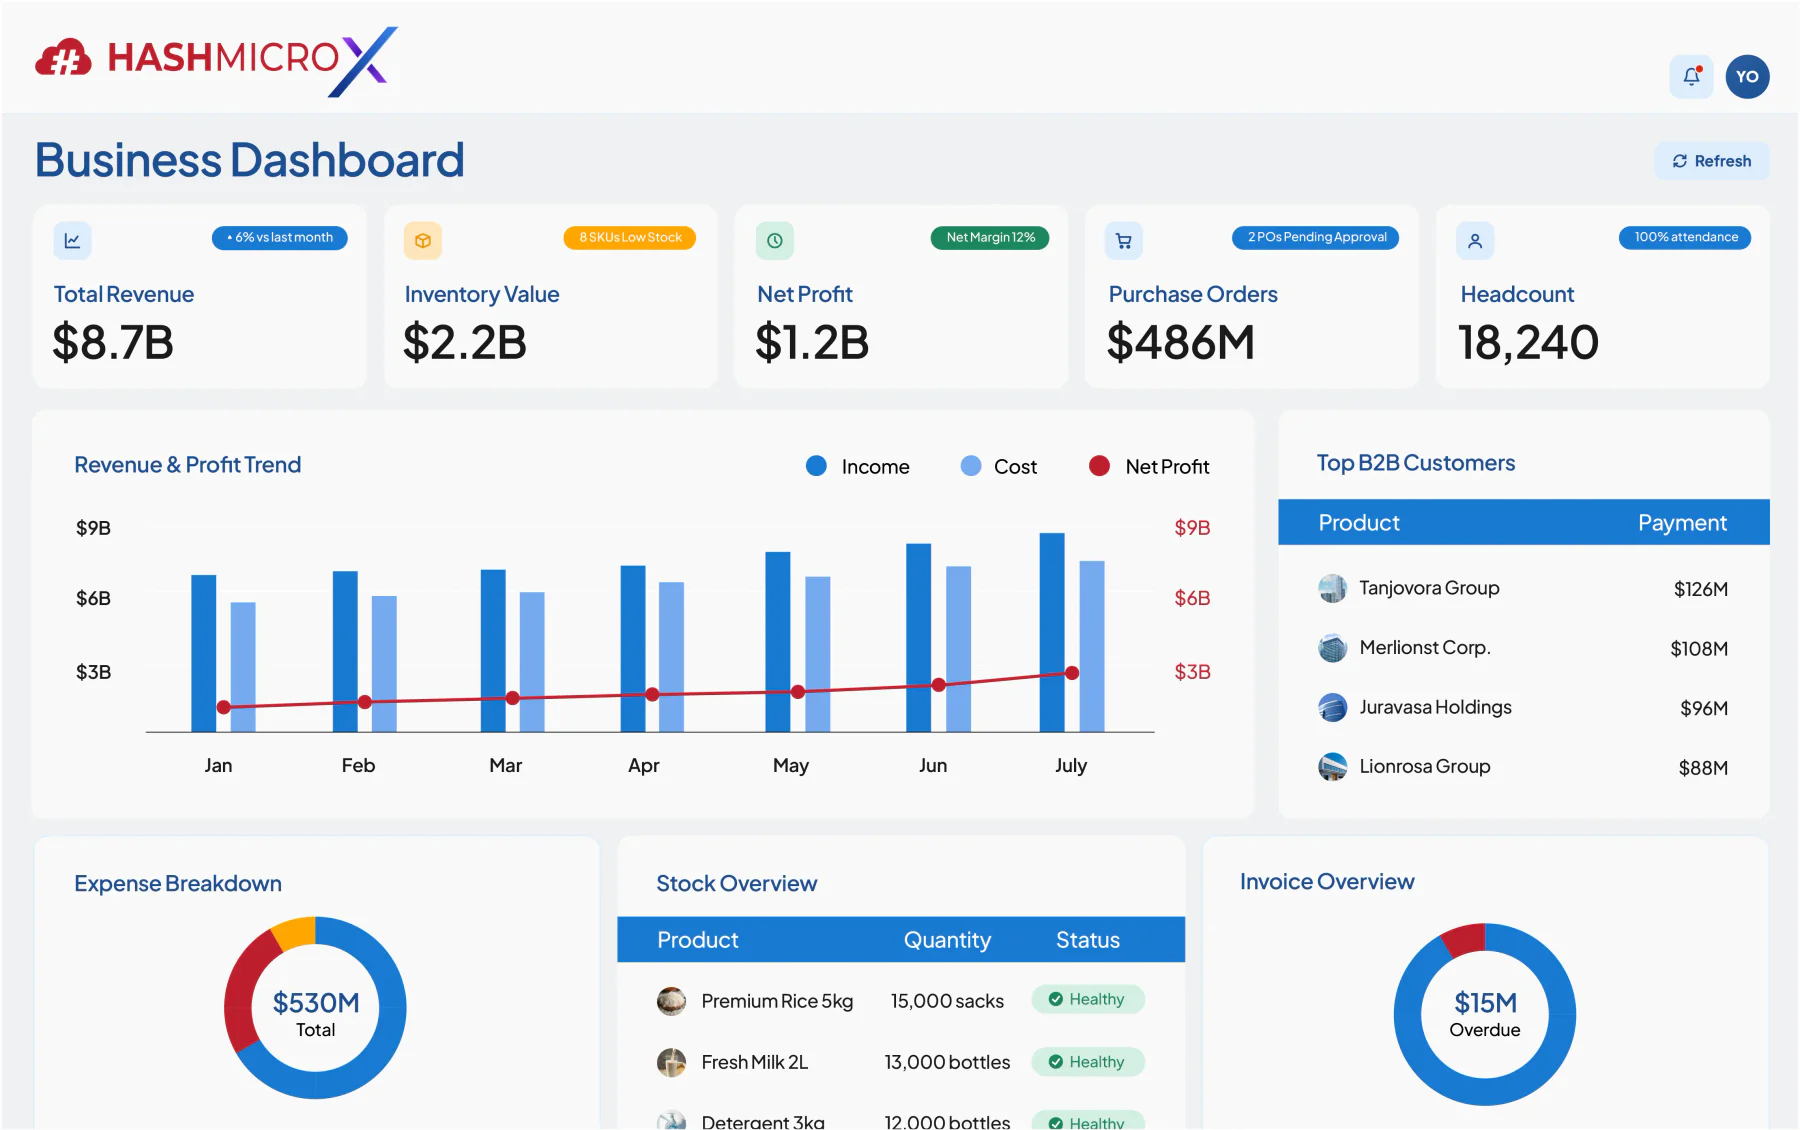Image resolution: width=1800 pixels, height=1130 pixels.
Task: Click the Payment column header
Action: click(1682, 523)
